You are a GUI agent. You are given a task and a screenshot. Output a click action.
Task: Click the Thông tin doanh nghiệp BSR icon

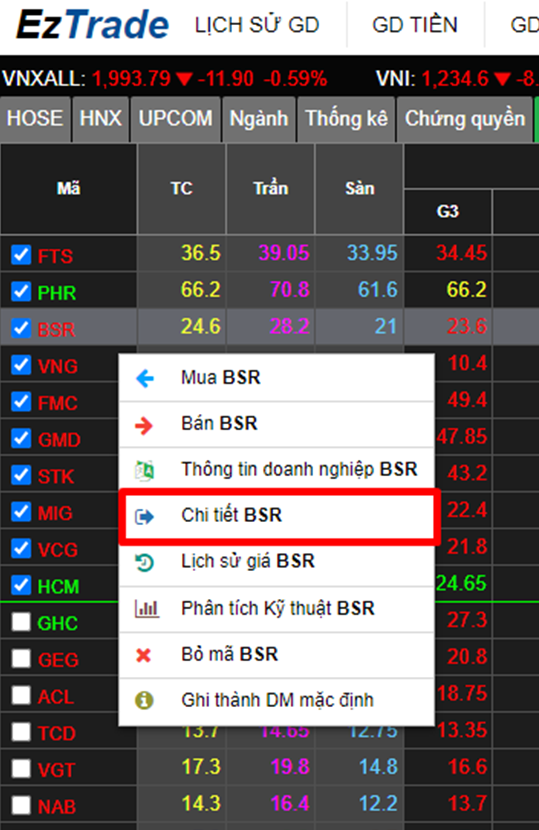tap(144, 471)
